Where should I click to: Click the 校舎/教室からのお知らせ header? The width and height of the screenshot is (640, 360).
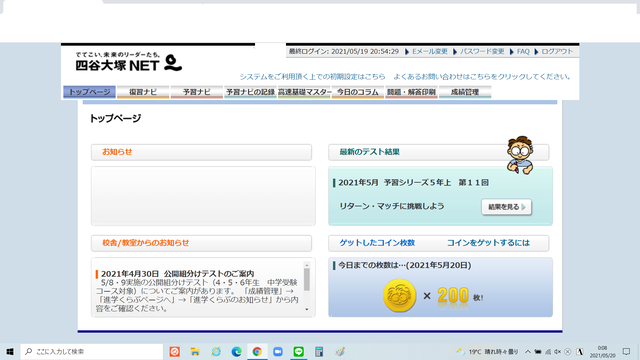201,243
